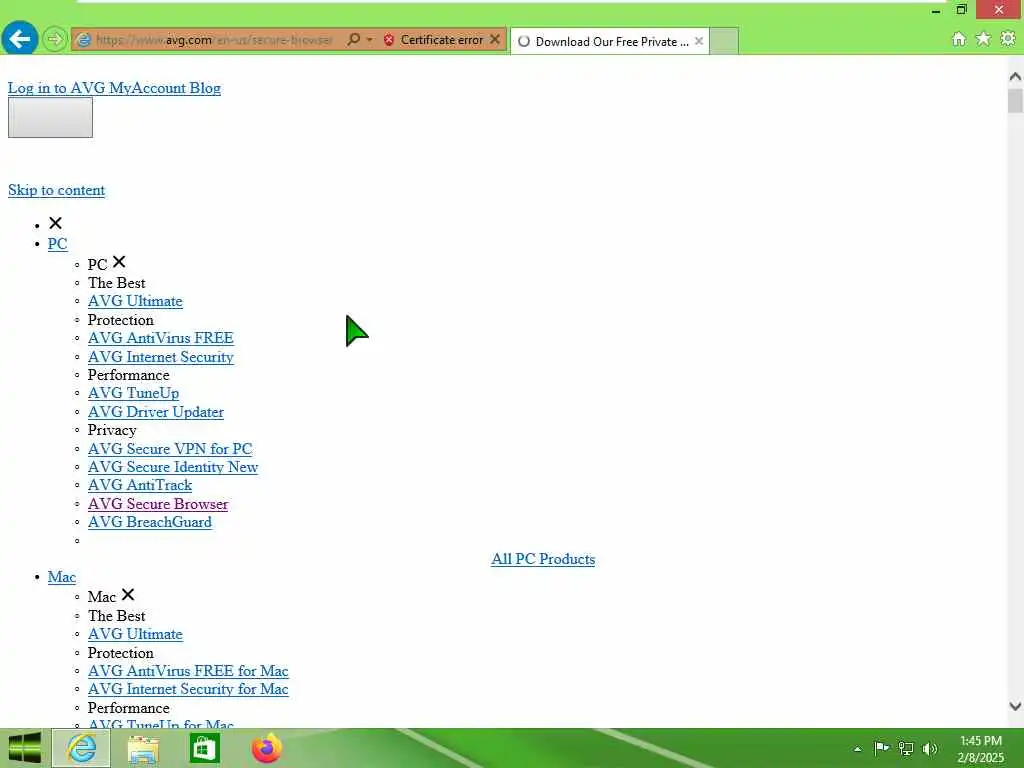Open Favorites with the star icon

click(983, 39)
